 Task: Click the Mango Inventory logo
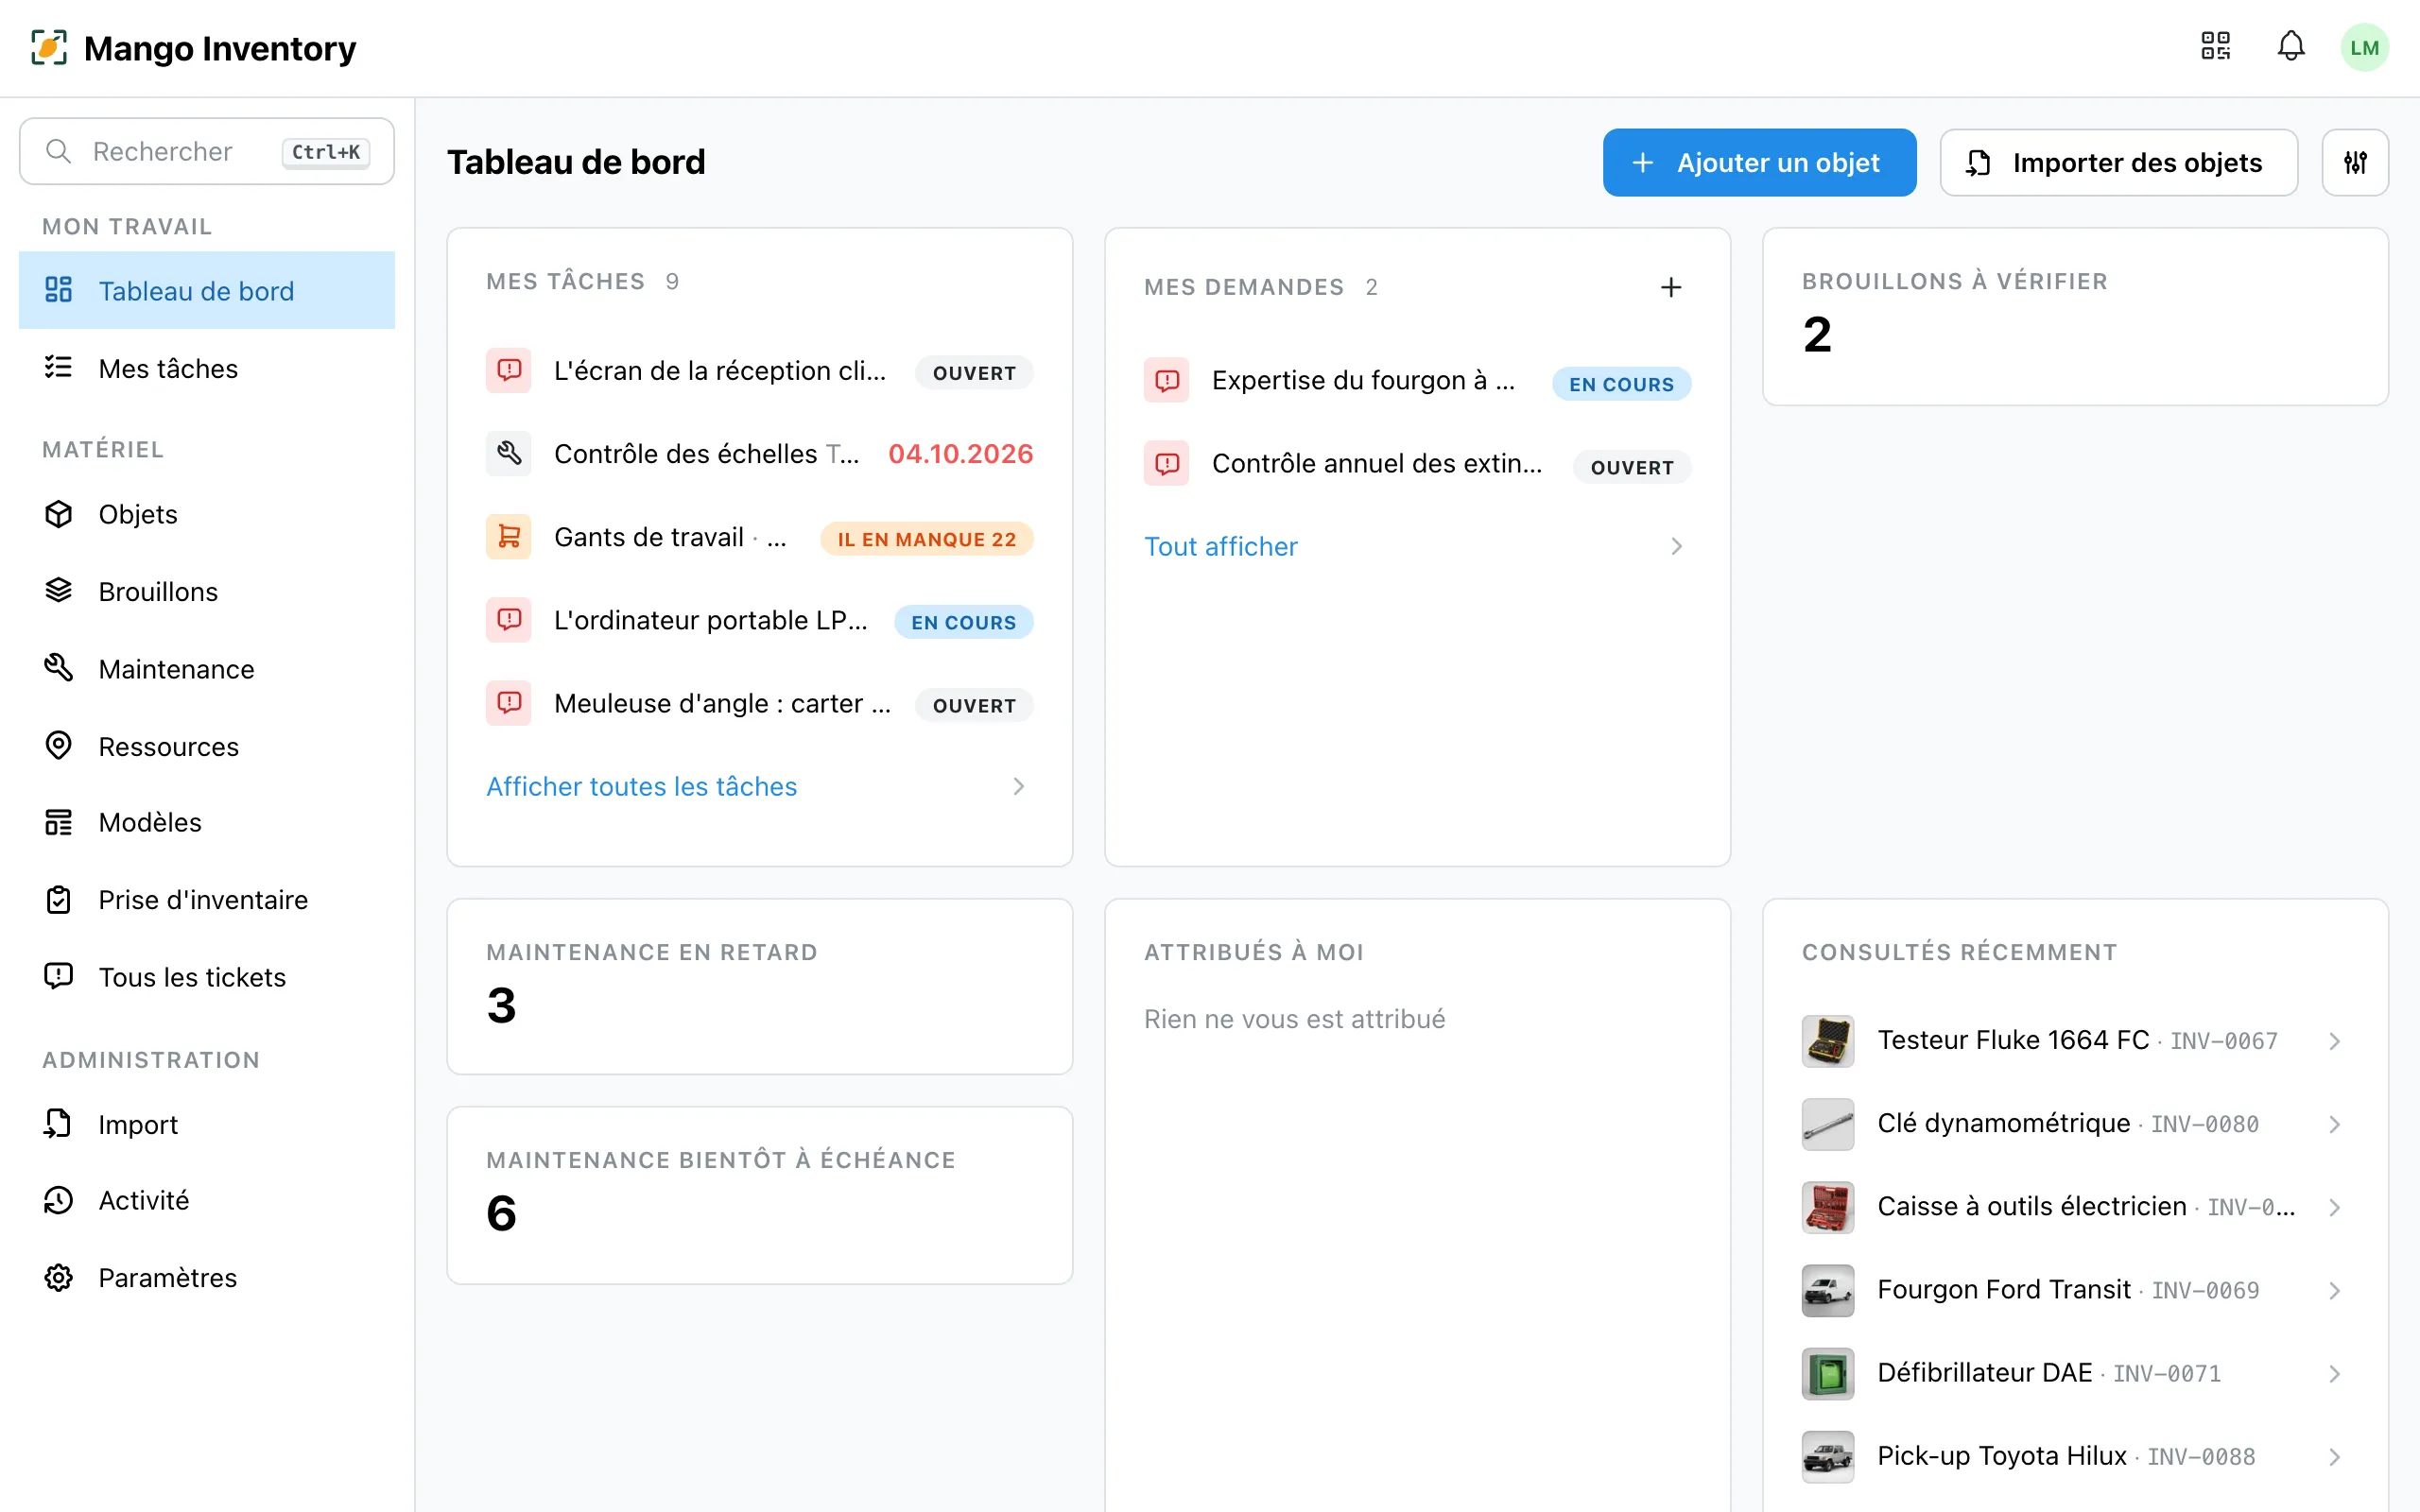pyautogui.click(x=49, y=47)
